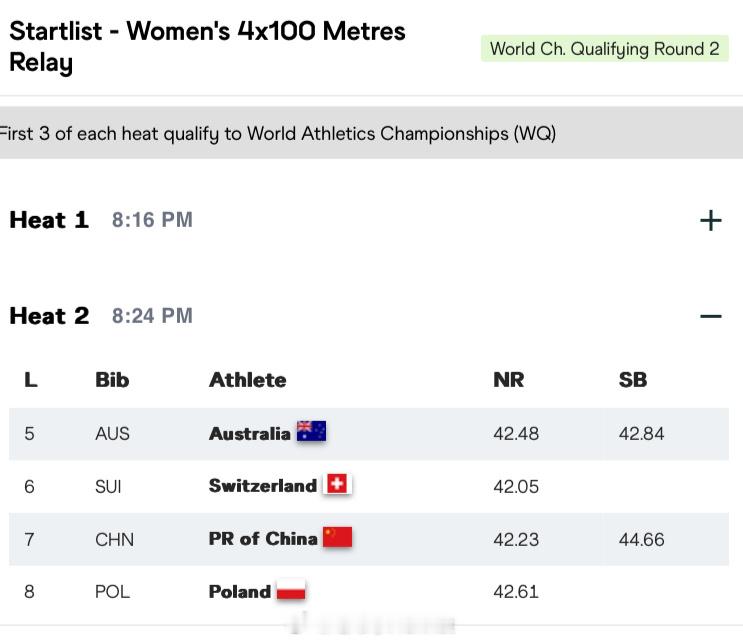Click the Athlete column header

(x=247, y=380)
